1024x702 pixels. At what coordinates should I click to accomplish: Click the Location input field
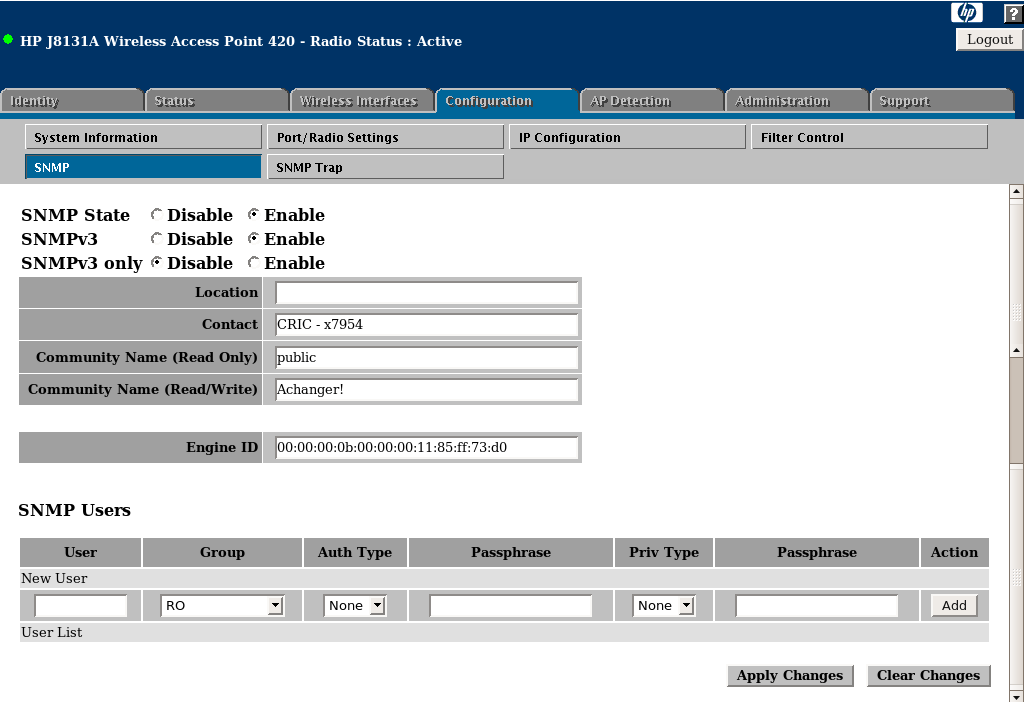(x=427, y=293)
